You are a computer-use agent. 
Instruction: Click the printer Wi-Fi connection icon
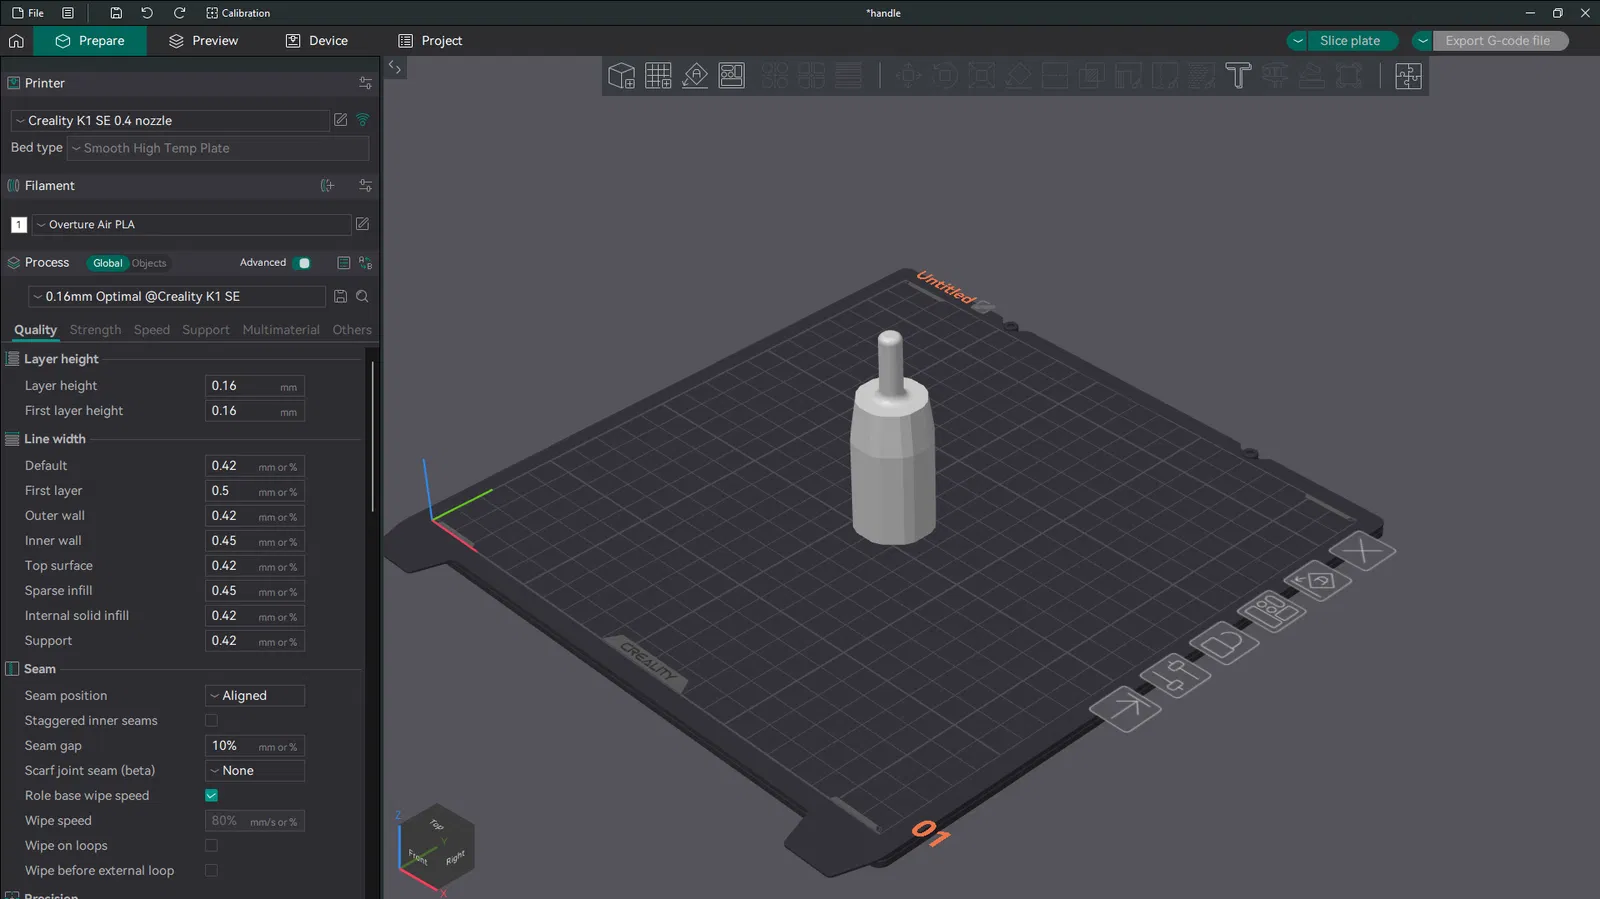point(363,120)
